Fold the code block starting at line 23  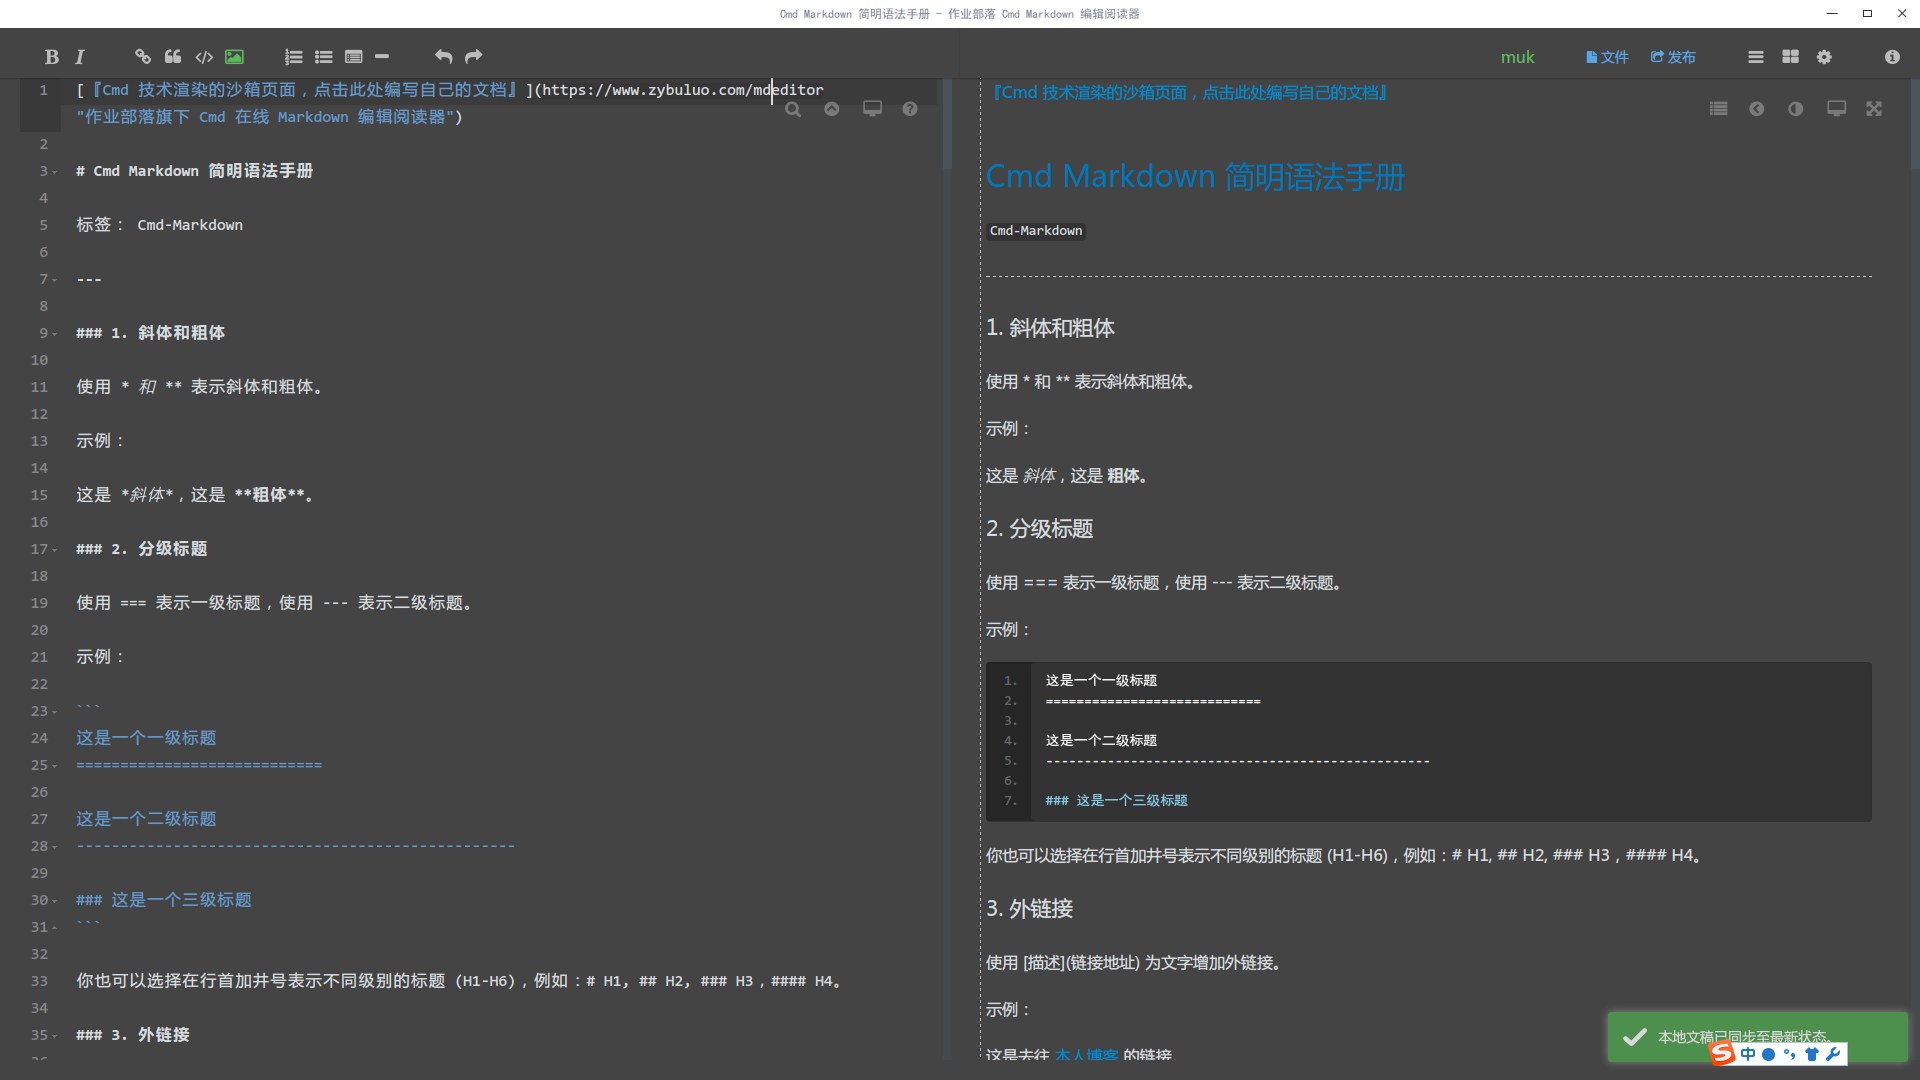pos(55,712)
